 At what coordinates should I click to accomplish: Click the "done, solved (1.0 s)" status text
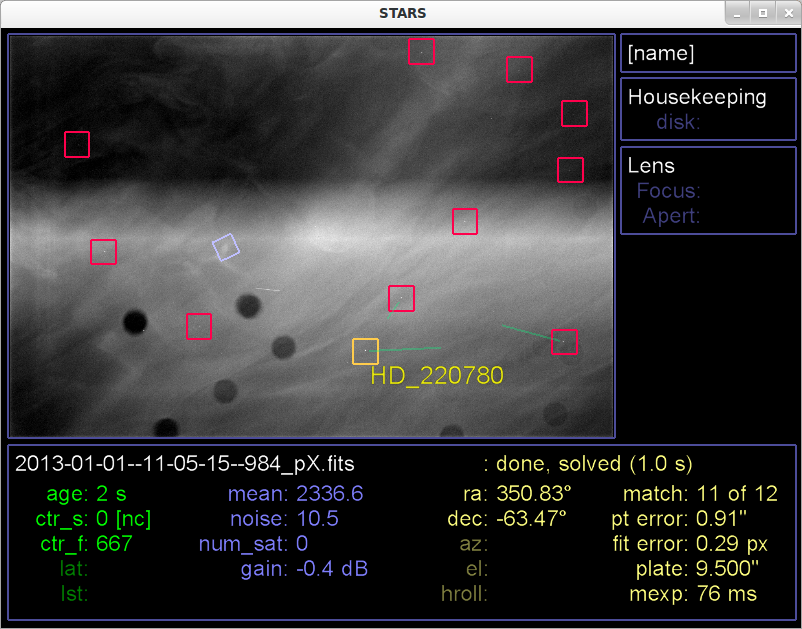(594, 464)
